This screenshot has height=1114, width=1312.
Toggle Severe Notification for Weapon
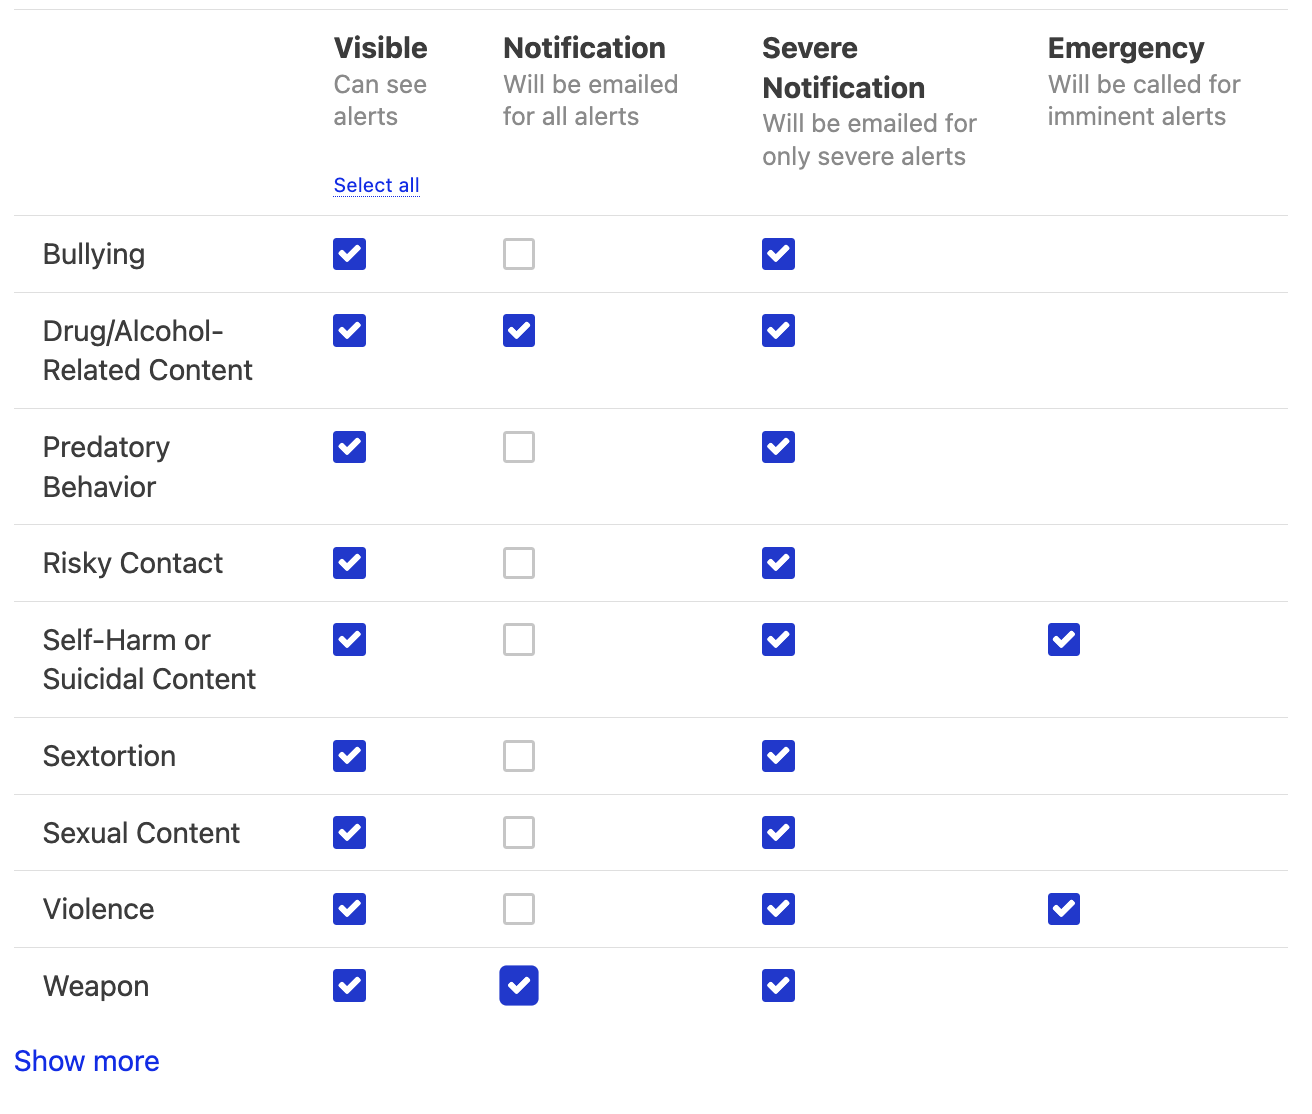778,986
